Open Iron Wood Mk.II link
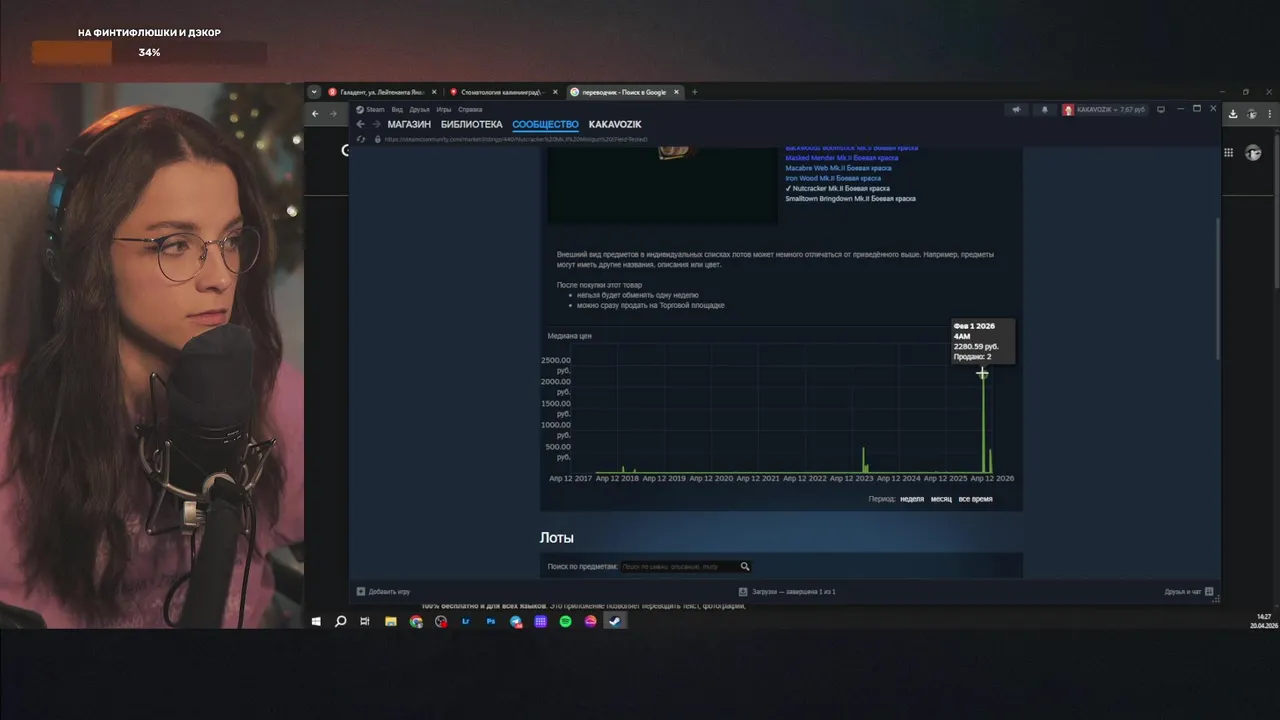 tap(833, 178)
